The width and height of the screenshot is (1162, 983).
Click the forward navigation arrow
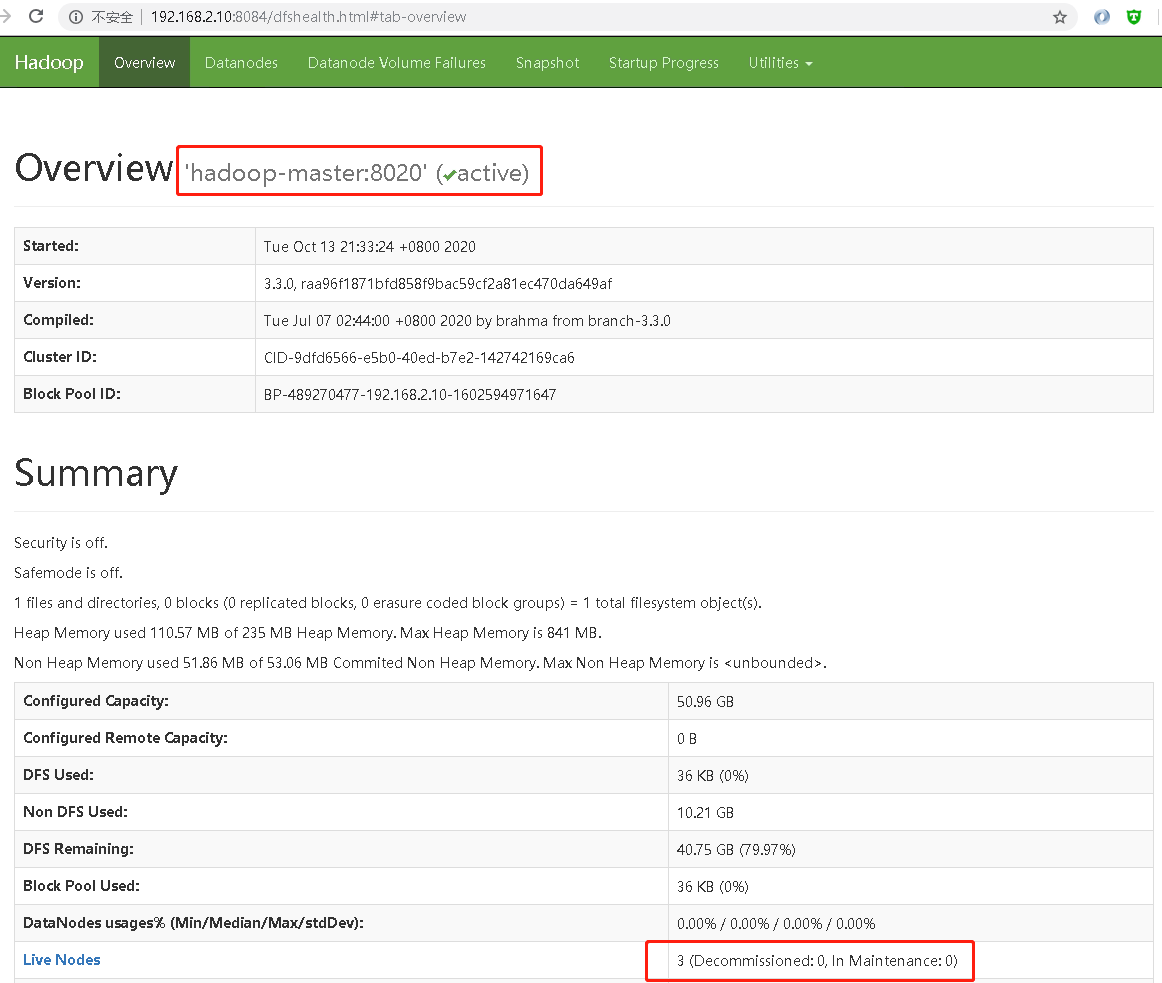(x=6, y=16)
